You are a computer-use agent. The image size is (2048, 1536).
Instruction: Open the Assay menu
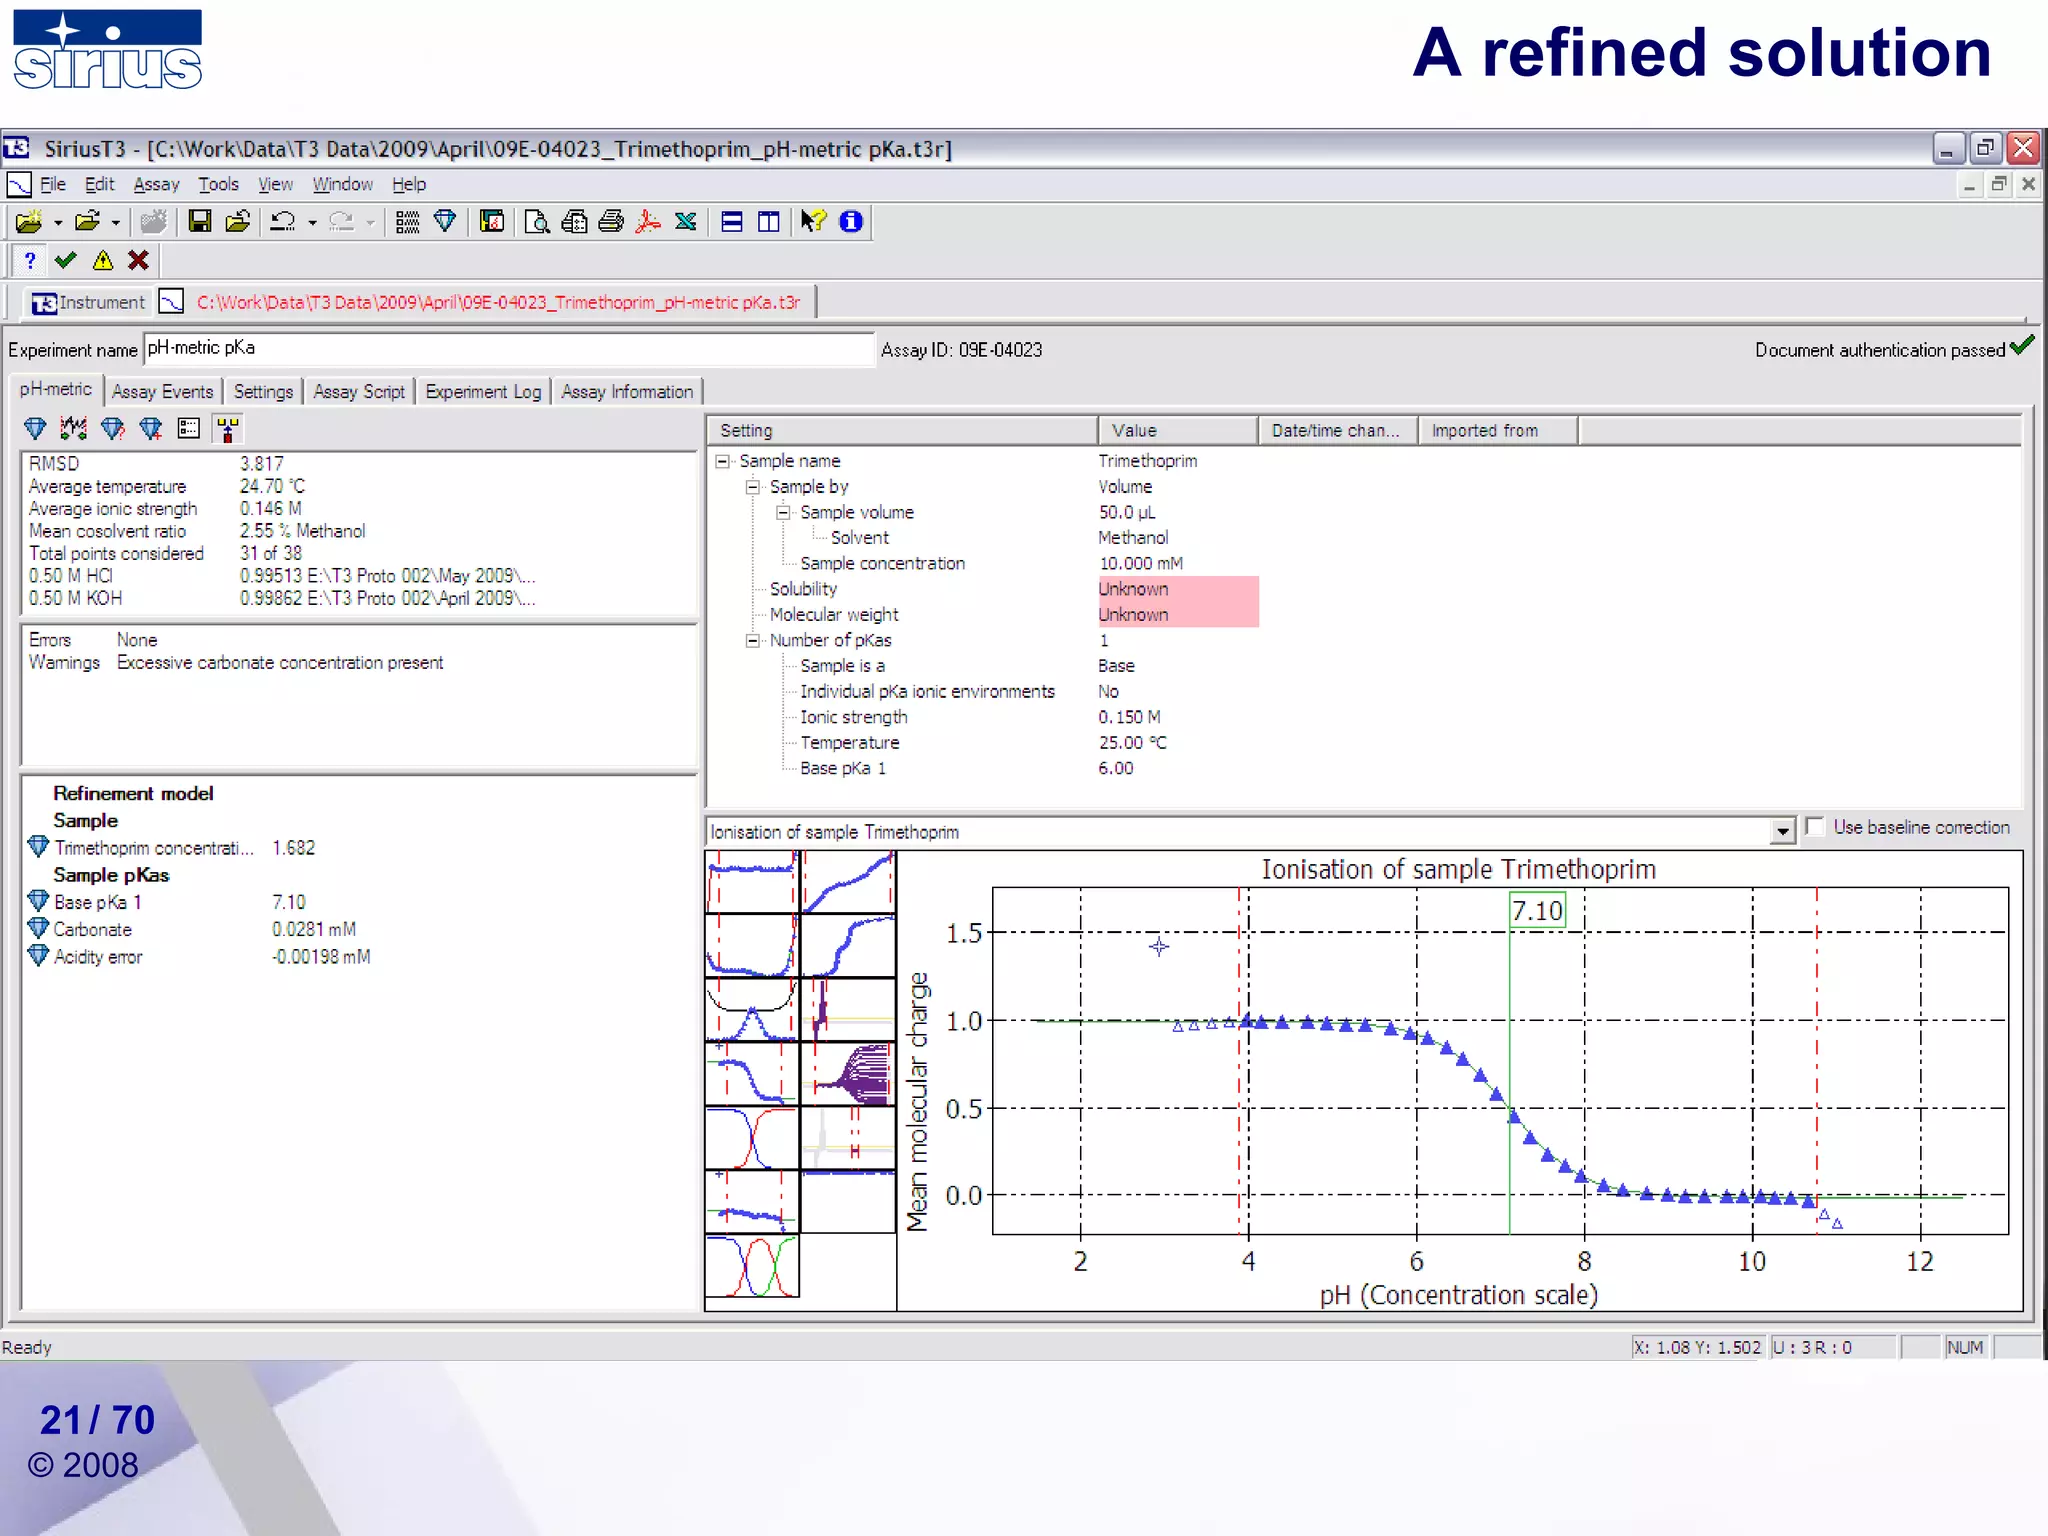pyautogui.click(x=156, y=184)
